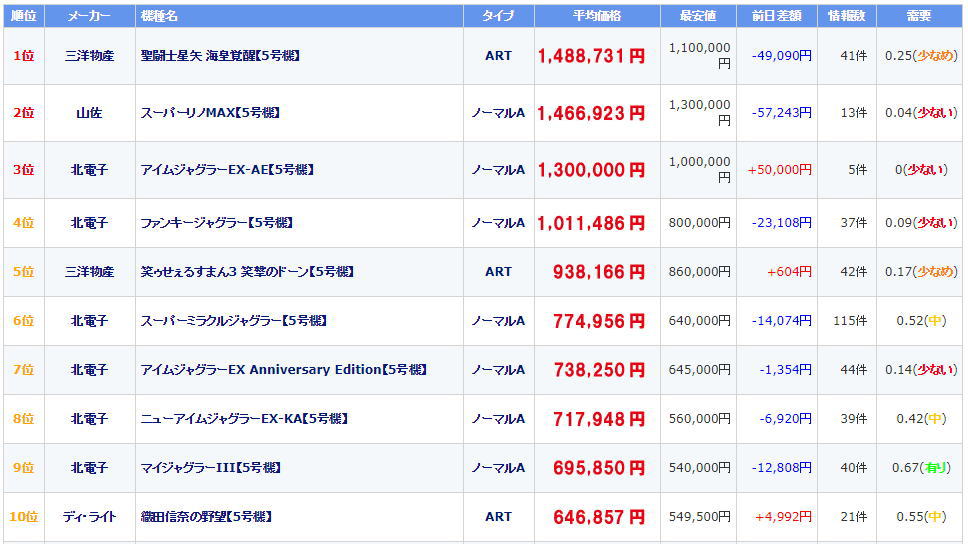Select average price 938,166円
The height and width of the screenshot is (544, 968).
[x=599, y=272]
